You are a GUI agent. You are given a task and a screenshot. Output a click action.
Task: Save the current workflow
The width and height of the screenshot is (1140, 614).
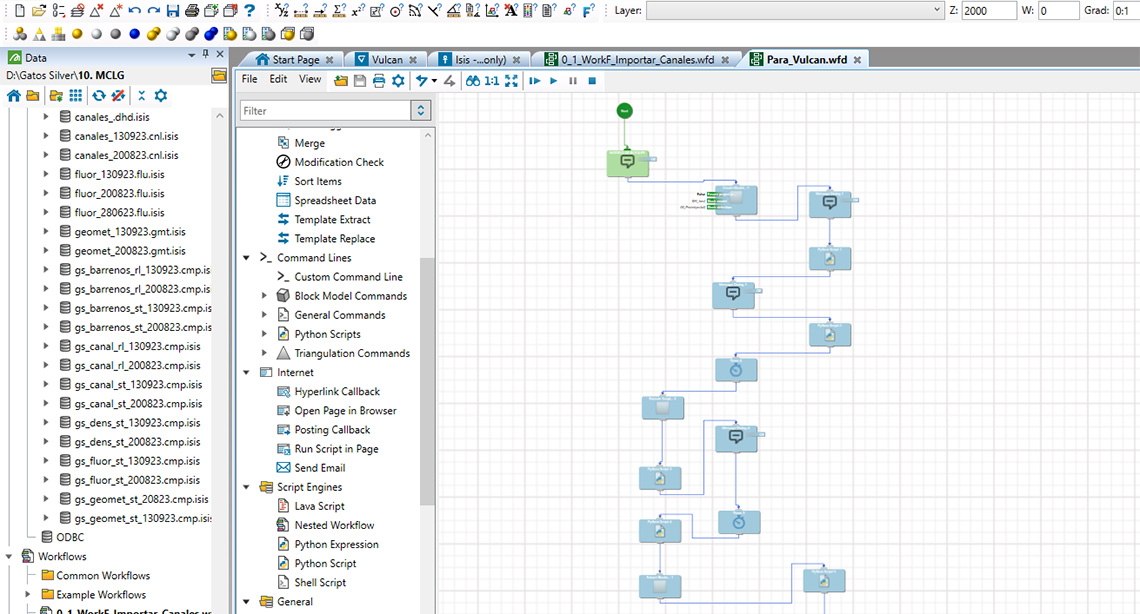pyautogui.click(x=359, y=80)
